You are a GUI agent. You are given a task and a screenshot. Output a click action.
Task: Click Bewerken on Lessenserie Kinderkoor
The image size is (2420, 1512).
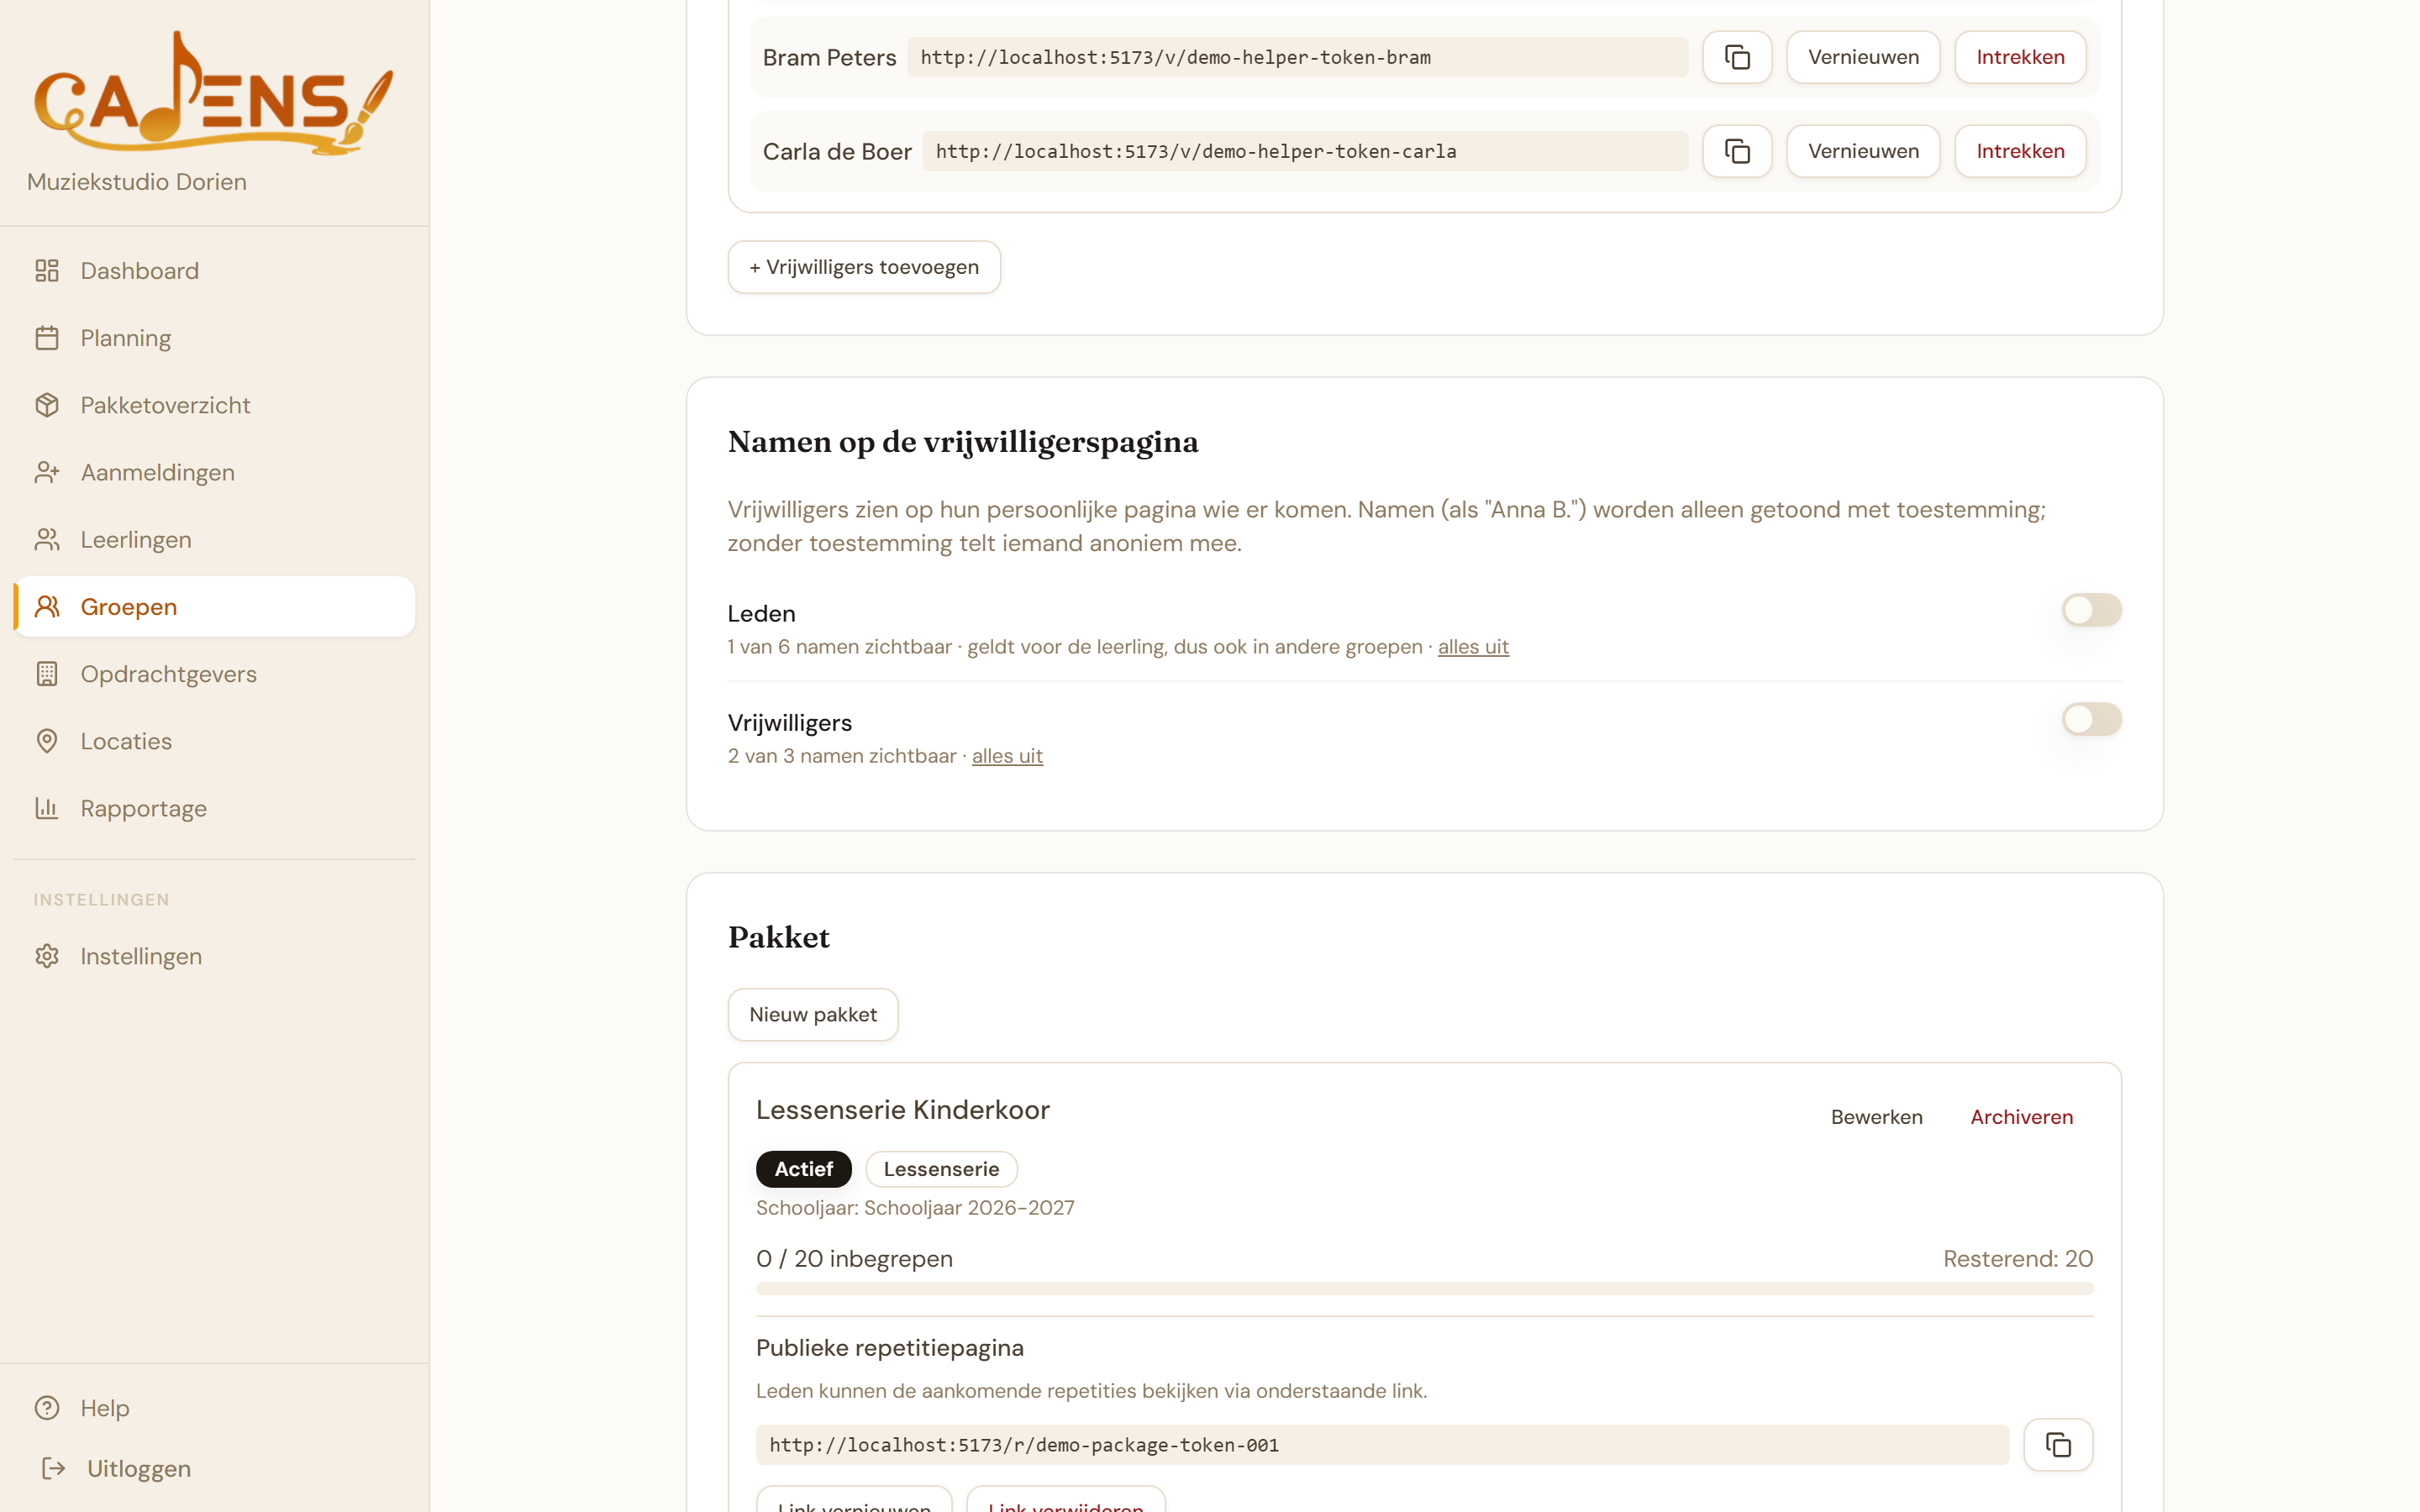(1876, 1117)
